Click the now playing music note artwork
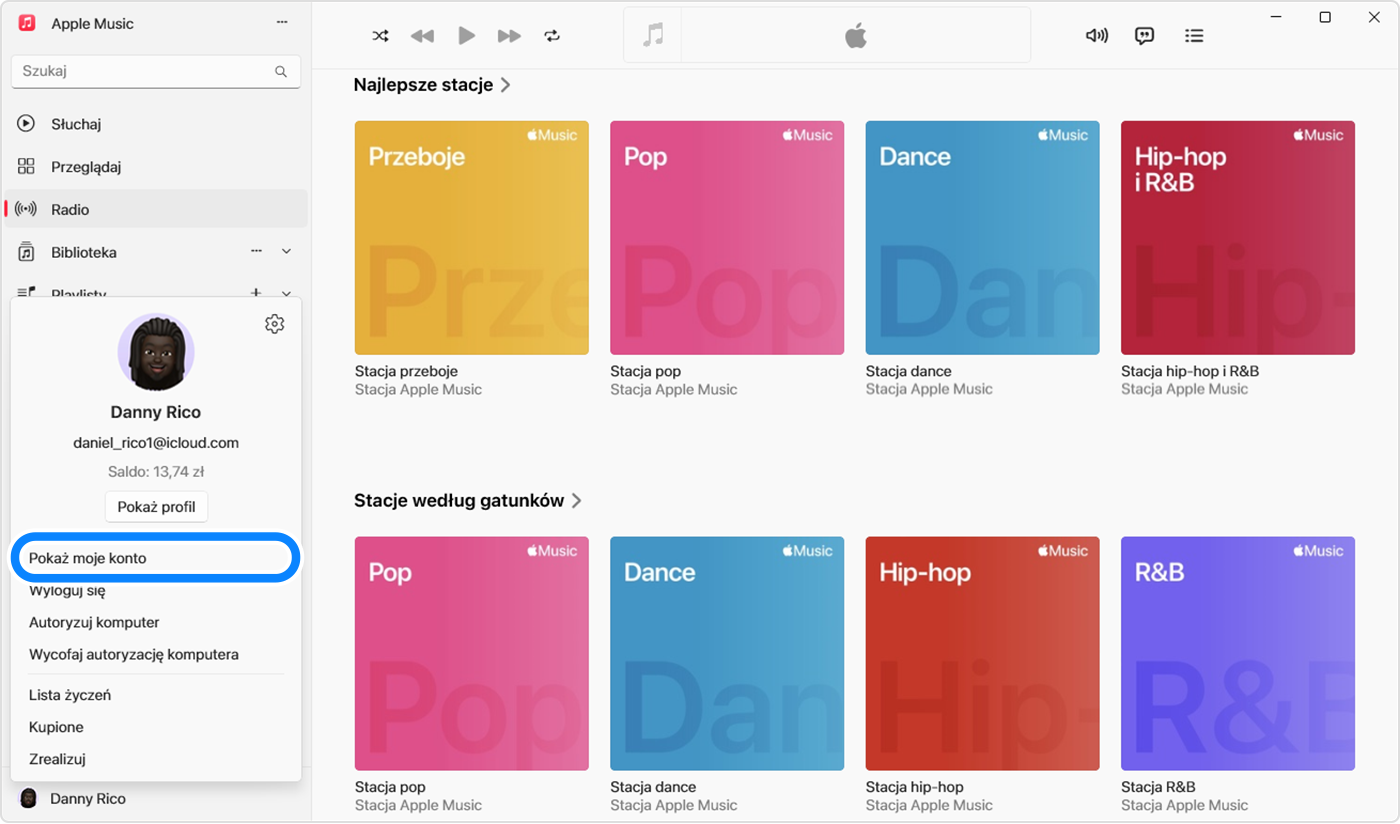 tap(653, 36)
